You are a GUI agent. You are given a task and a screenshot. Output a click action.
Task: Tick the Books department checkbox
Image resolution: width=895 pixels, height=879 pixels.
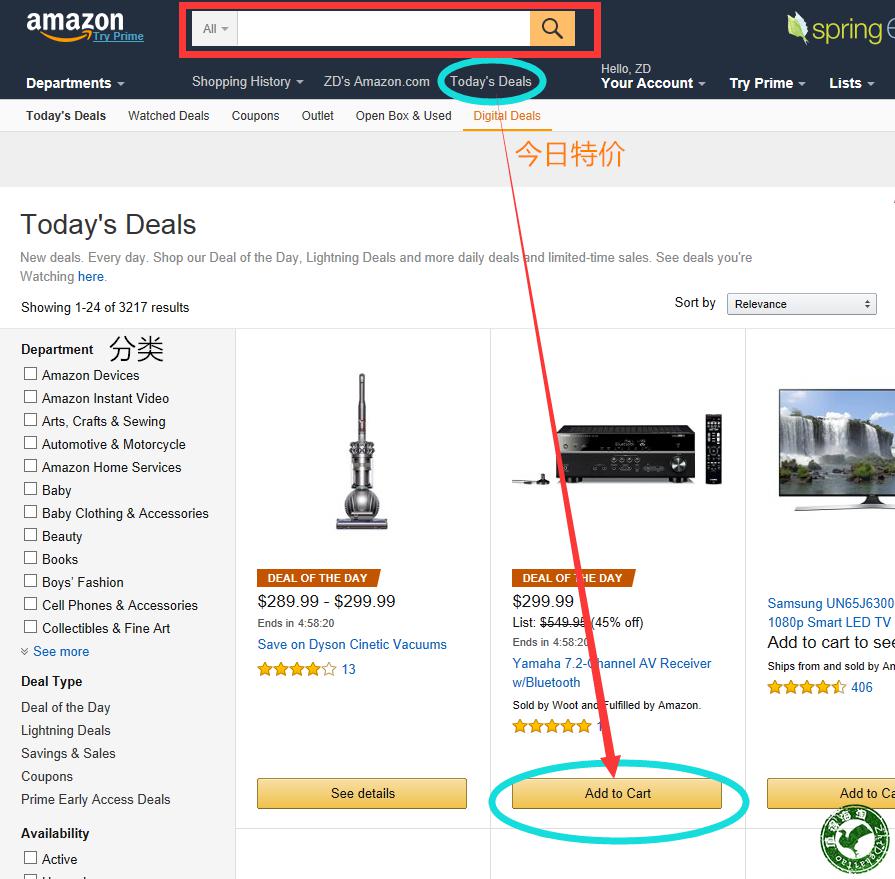[x=30, y=558]
